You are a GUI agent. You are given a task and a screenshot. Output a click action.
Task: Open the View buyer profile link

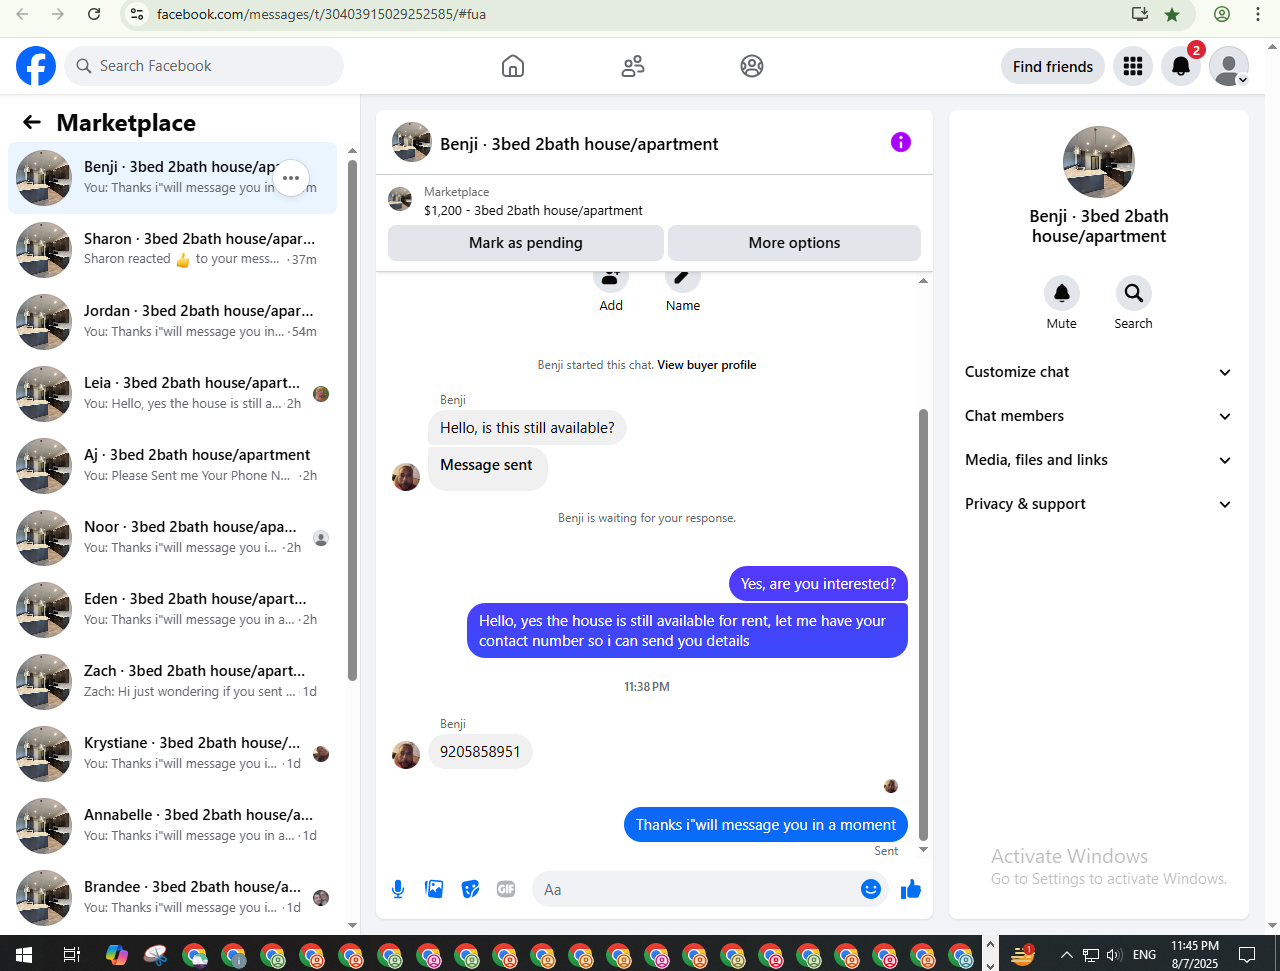click(x=707, y=365)
